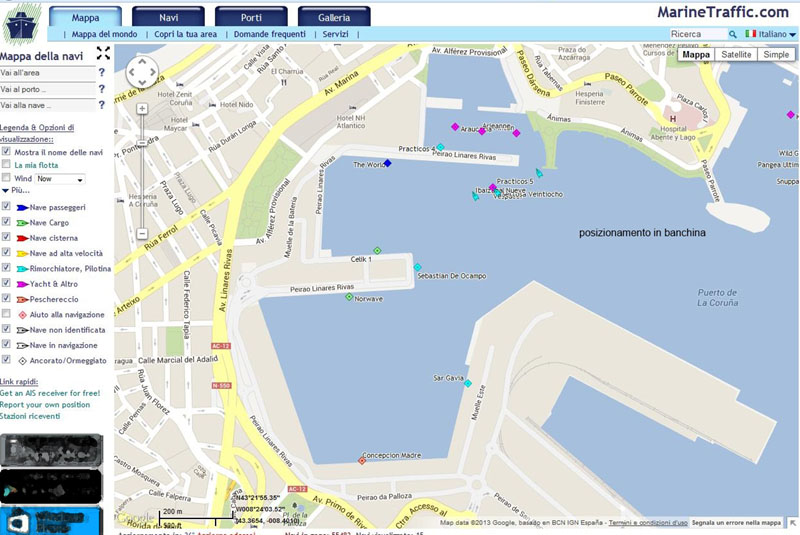Zoom in with the plus button
800x535 pixels.
click(142, 109)
